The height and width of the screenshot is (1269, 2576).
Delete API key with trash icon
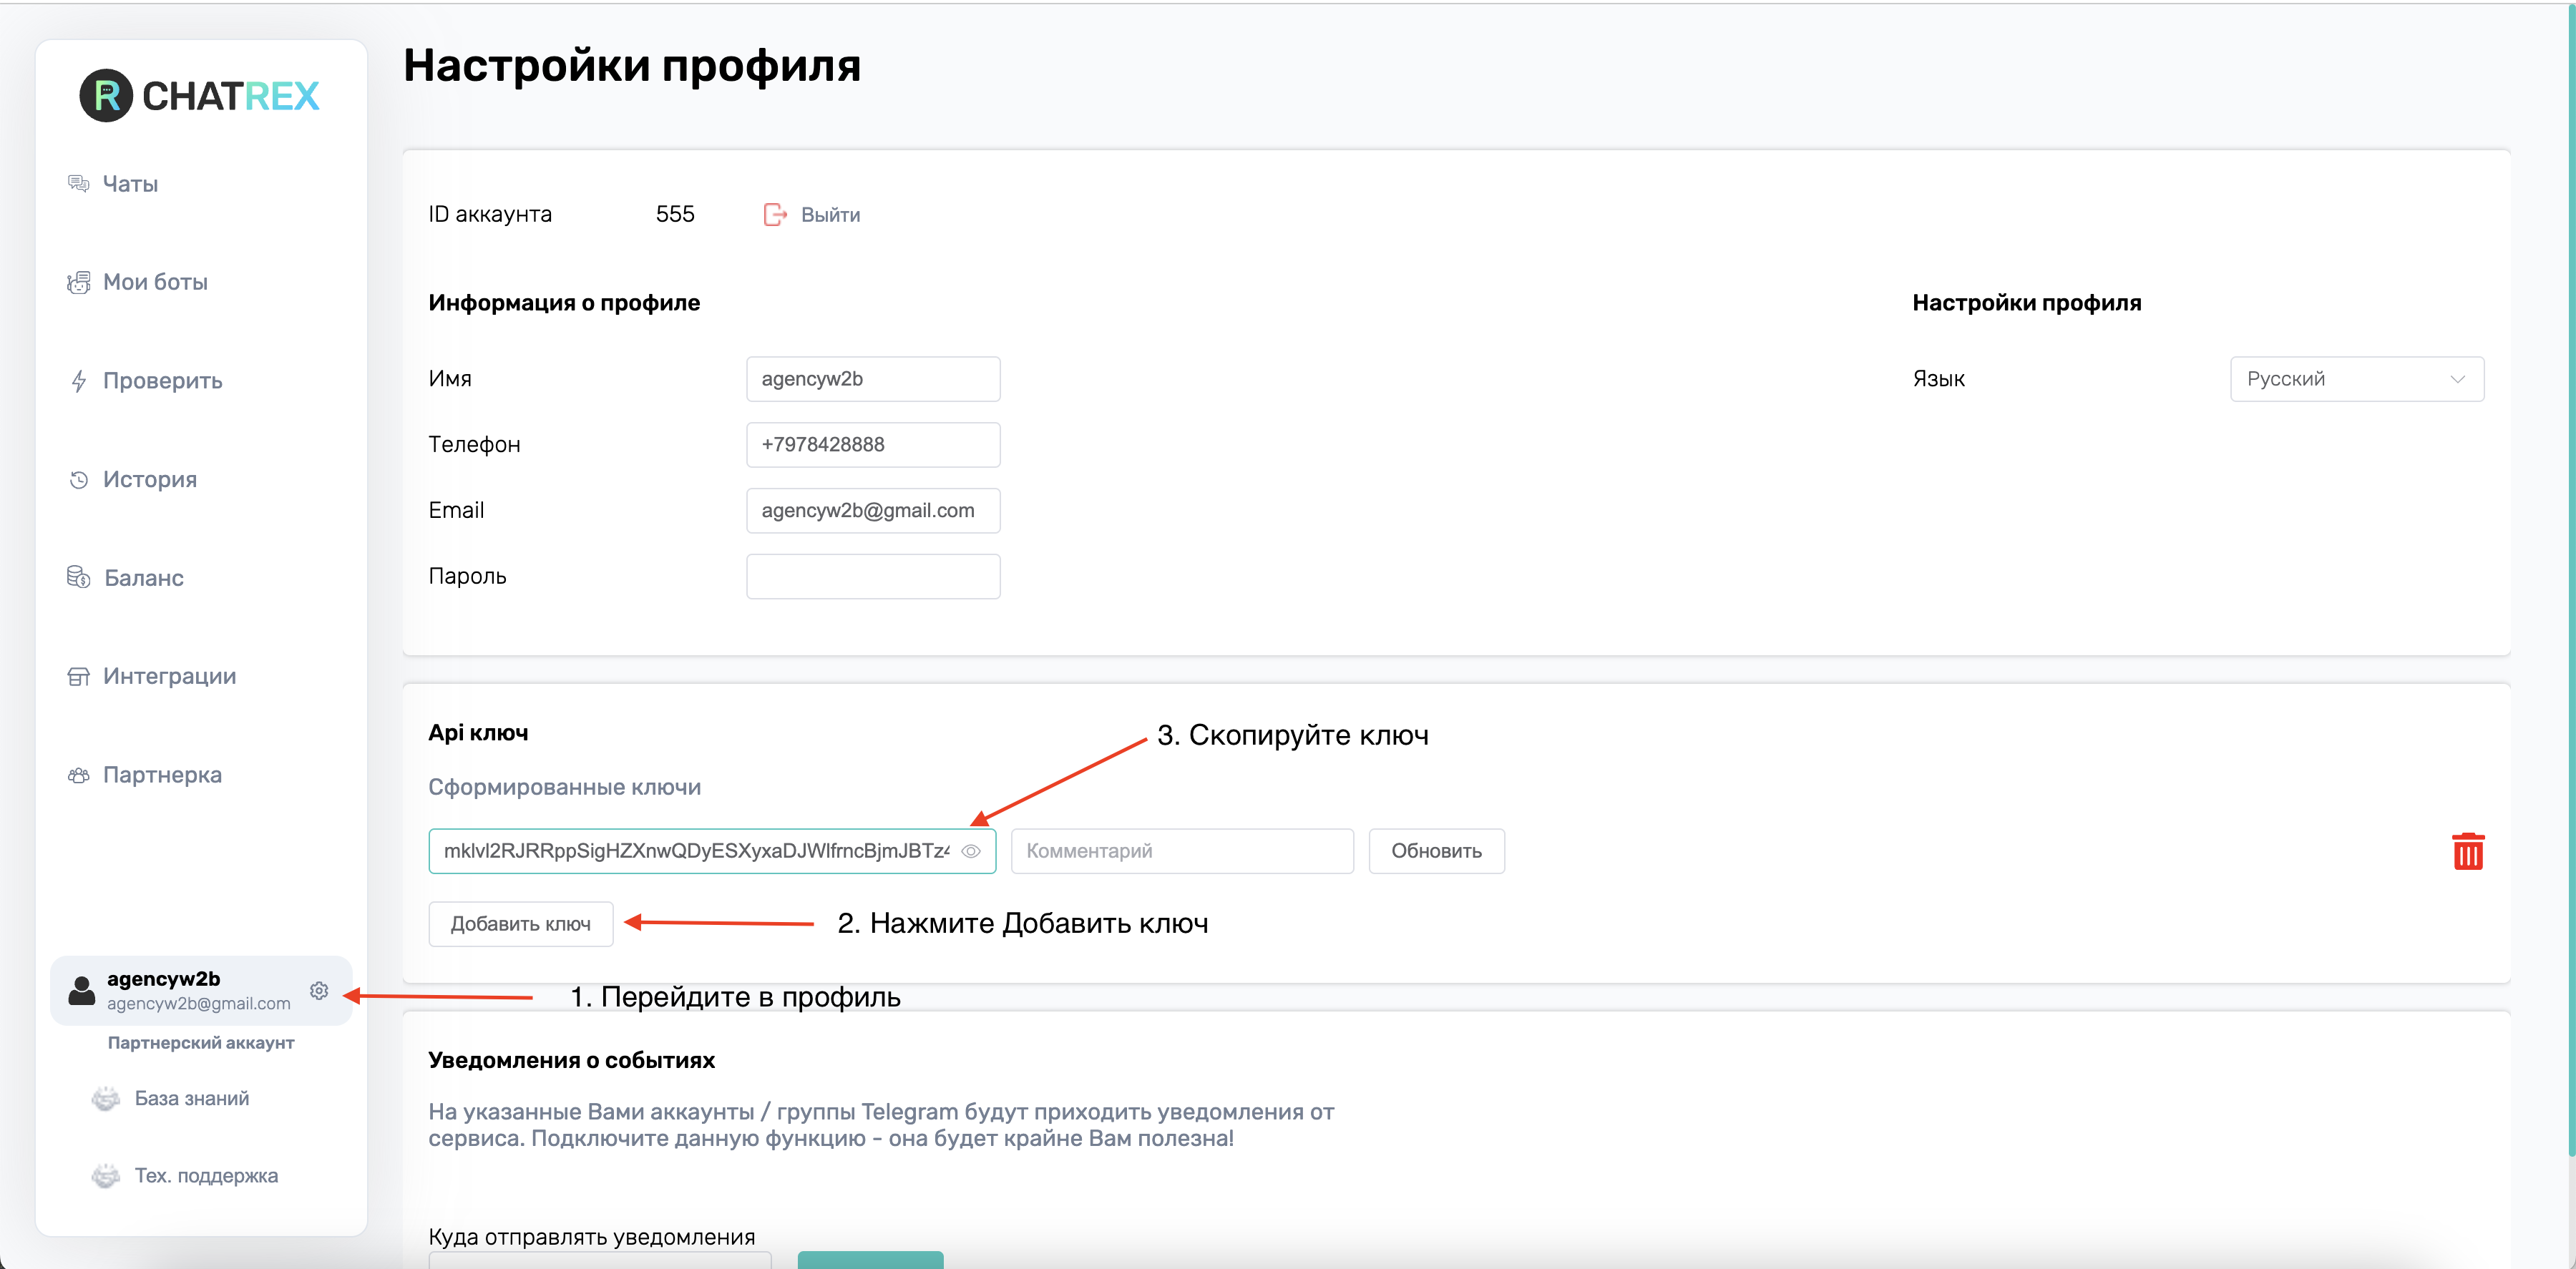pyautogui.click(x=2467, y=851)
